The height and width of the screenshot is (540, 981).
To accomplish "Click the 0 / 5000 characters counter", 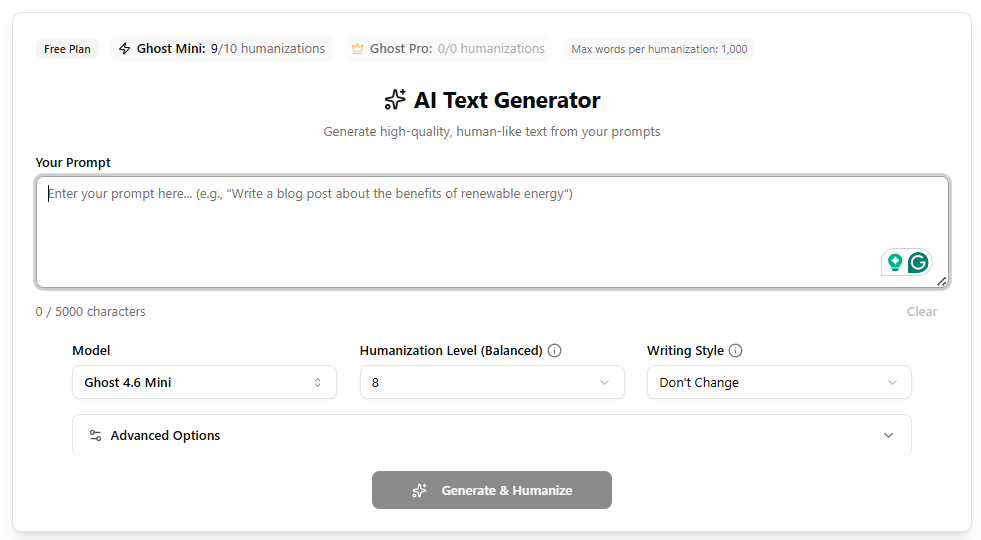I will tap(90, 312).
